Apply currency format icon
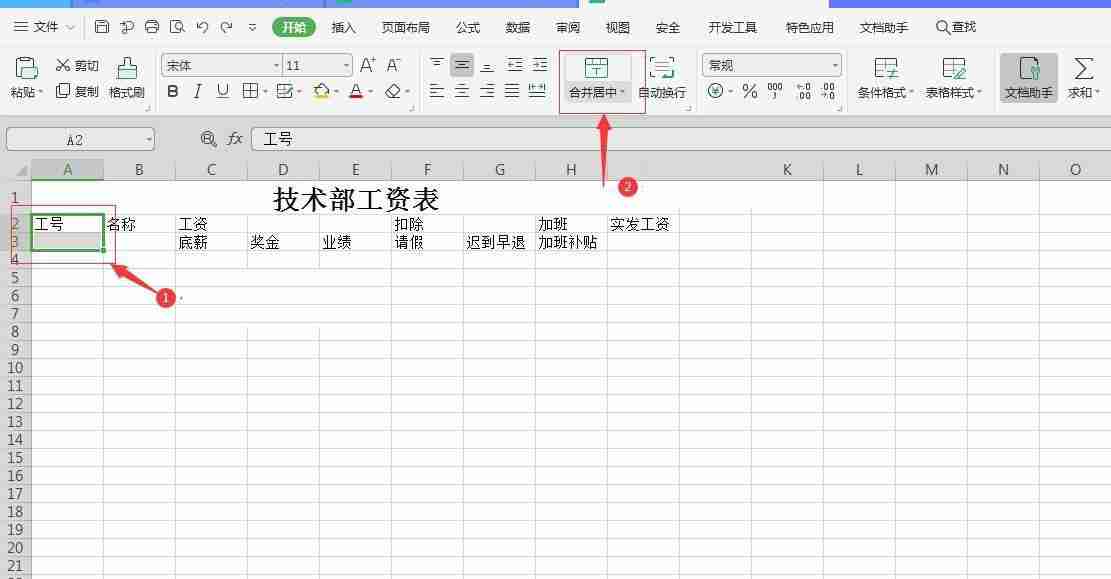This screenshot has width=1111, height=579. [716, 91]
